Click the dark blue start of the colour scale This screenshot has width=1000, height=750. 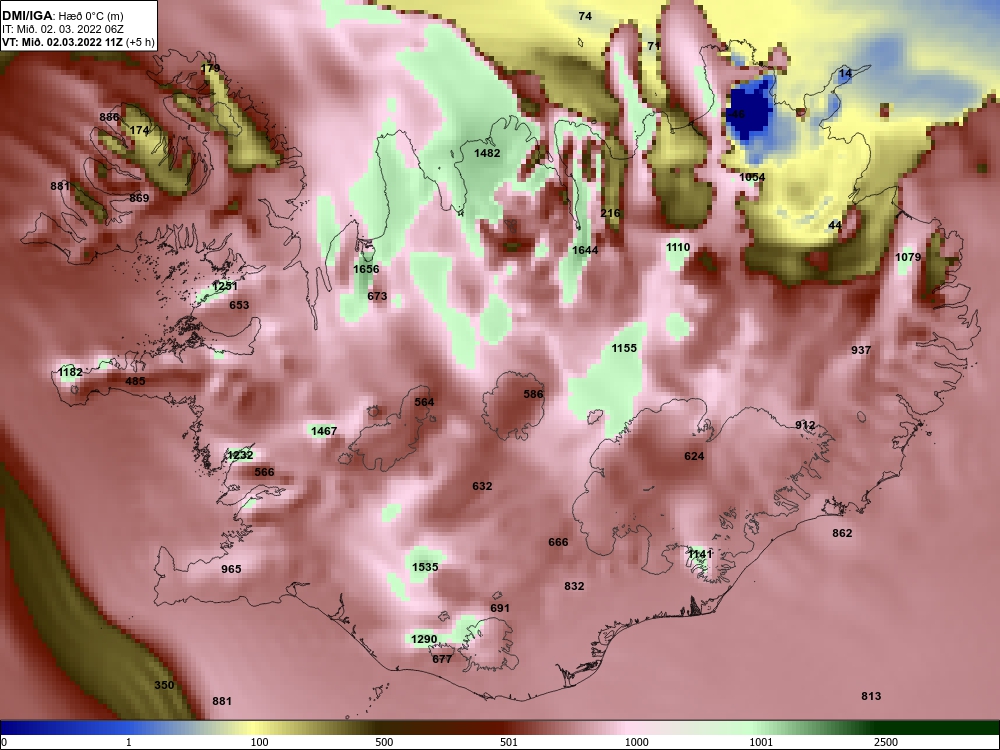coord(13,728)
